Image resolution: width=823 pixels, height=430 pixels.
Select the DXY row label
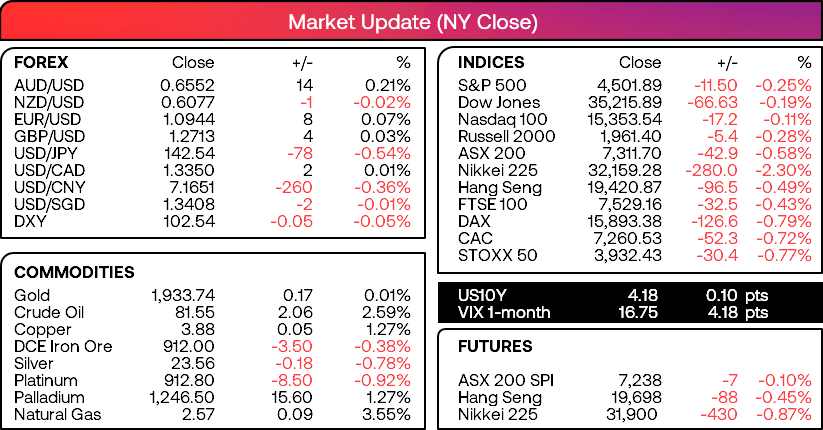(x=30, y=221)
